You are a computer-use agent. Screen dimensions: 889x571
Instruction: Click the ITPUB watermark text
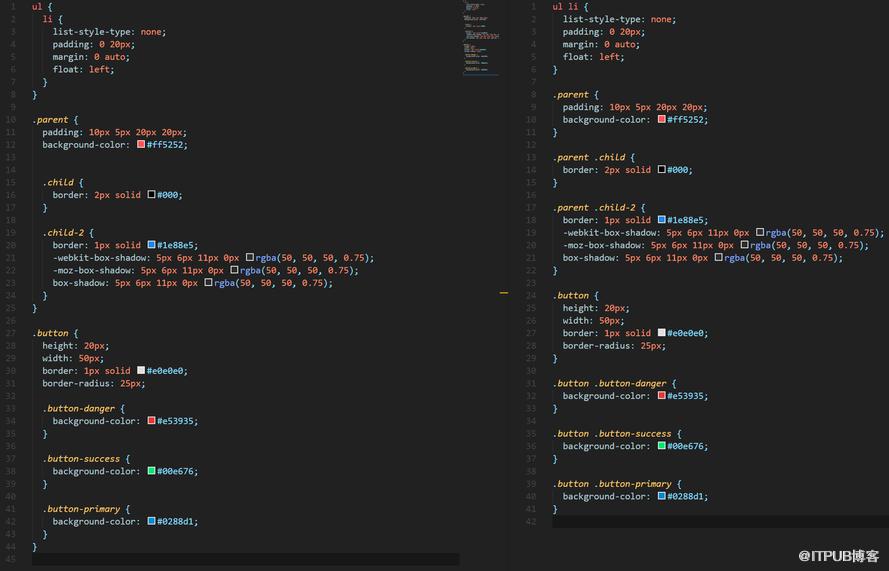(x=839, y=556)
